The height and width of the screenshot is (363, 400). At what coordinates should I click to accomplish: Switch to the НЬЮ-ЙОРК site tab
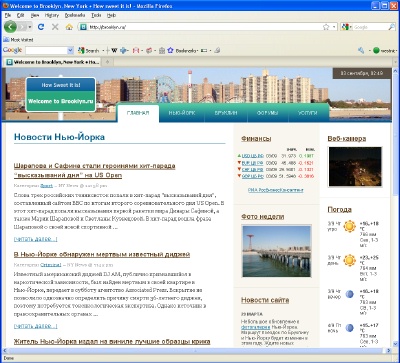click(x=182, y=113)
